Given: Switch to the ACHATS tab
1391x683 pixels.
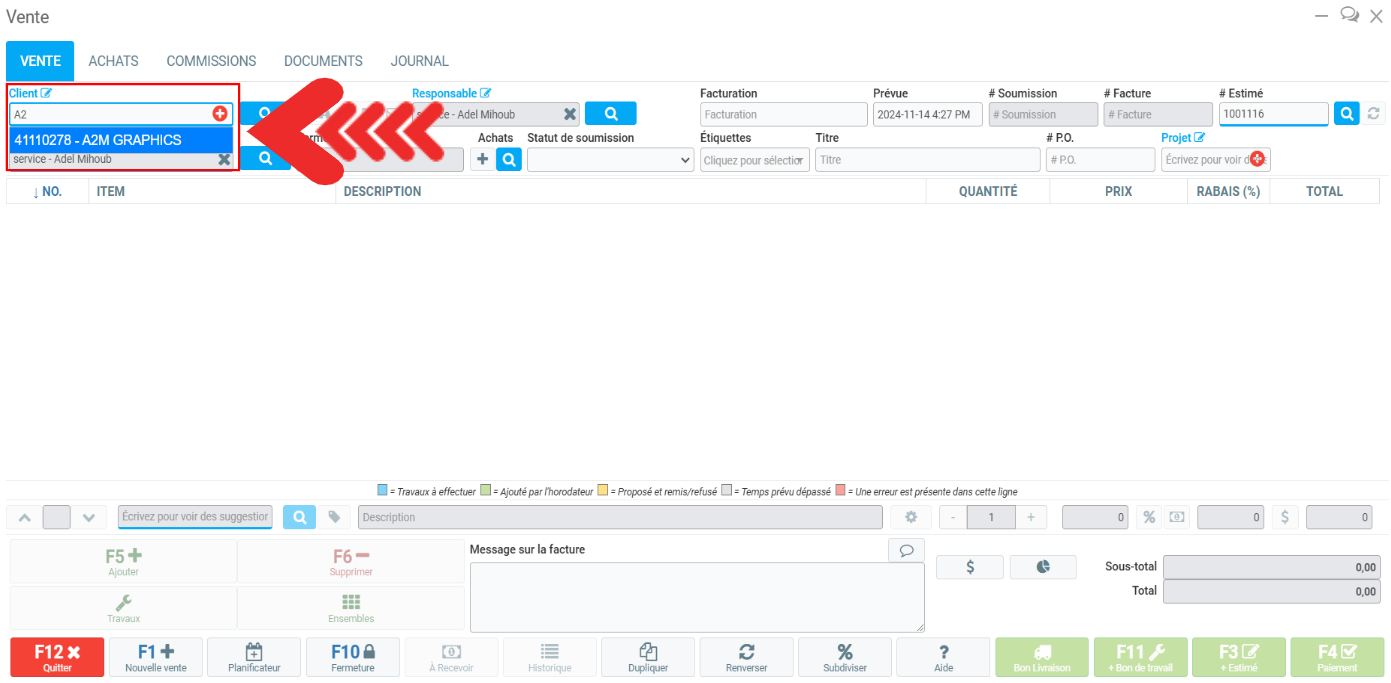Looking at the screenshot, I should tap(113, 61).
